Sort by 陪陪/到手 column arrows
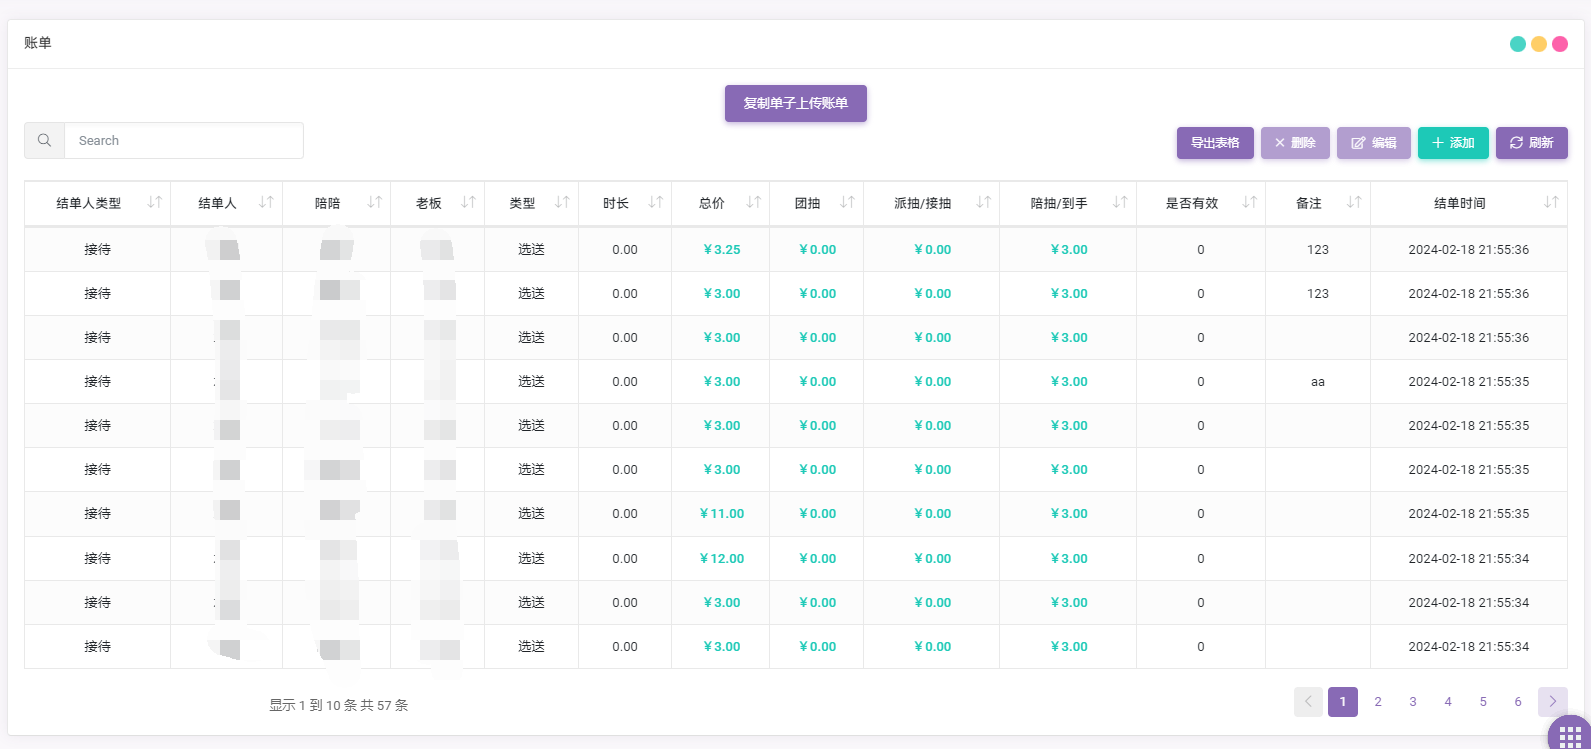This screenshot has width=1591, height=749. pyautogui.click(x=1120, y=203)
